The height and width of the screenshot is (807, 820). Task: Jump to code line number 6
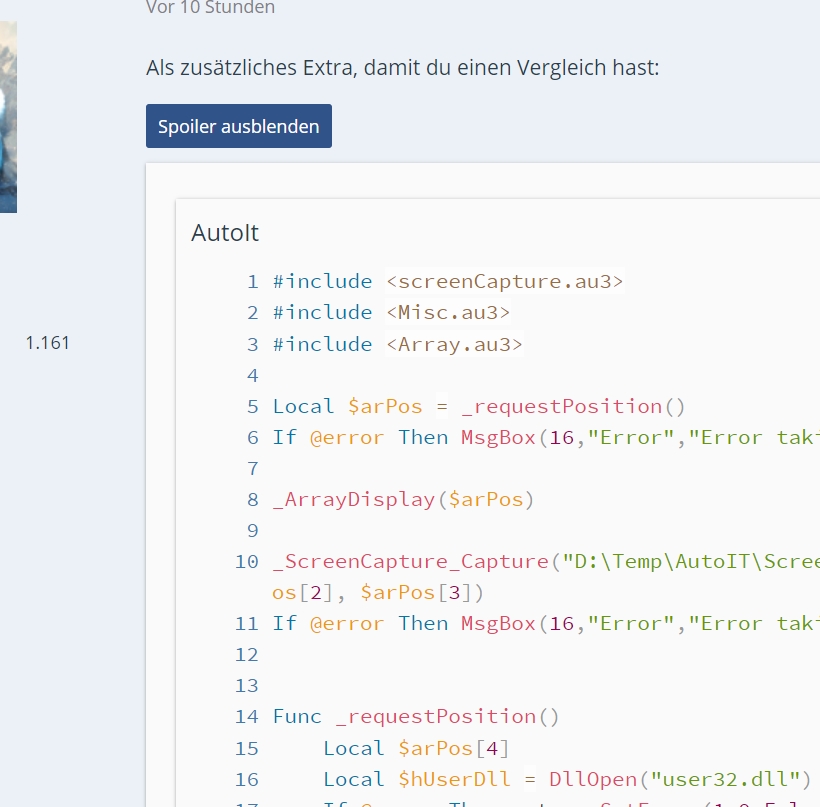tap(252, 437)
